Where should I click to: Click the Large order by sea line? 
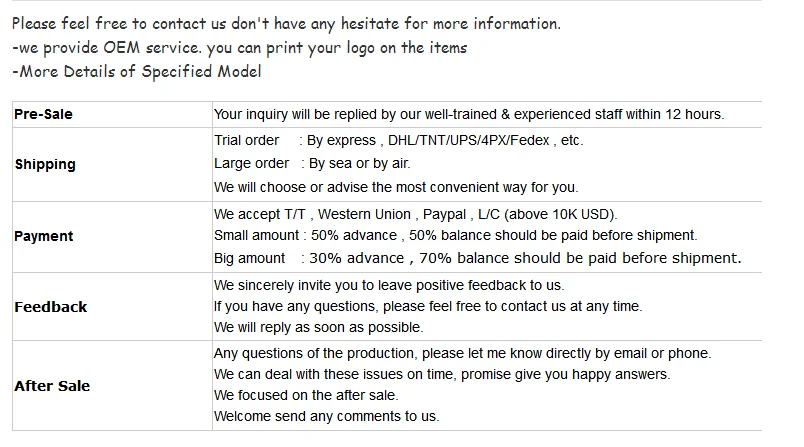312,164
